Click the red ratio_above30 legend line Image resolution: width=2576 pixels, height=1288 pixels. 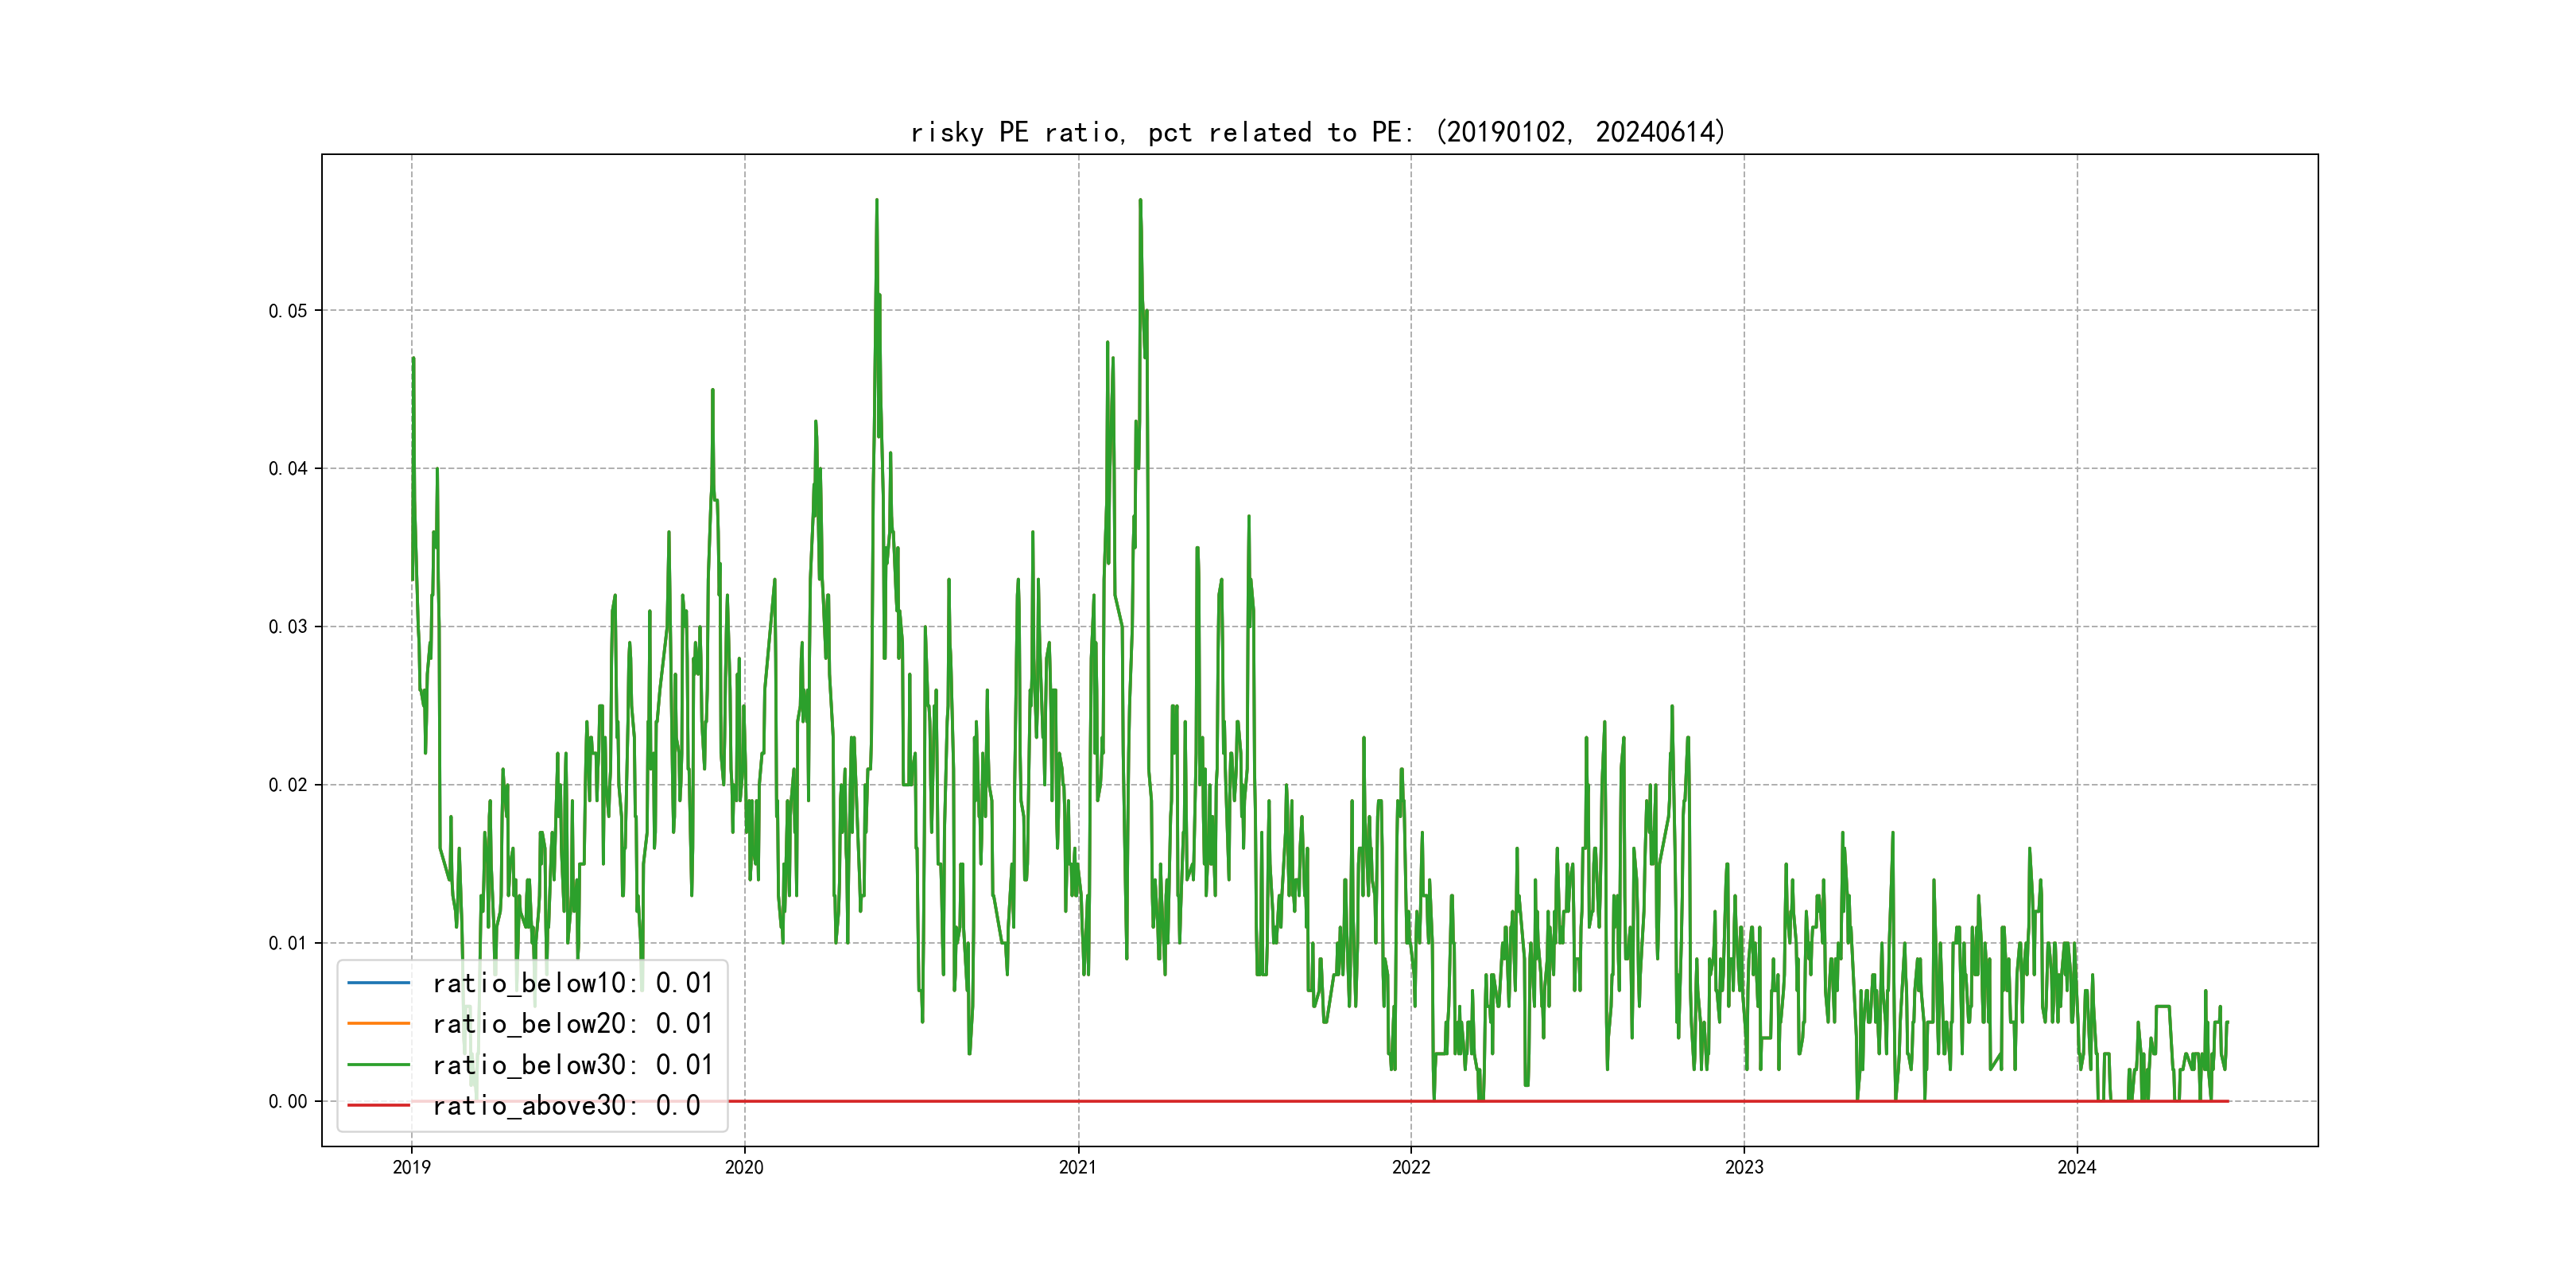click(x=378, y=1105)
